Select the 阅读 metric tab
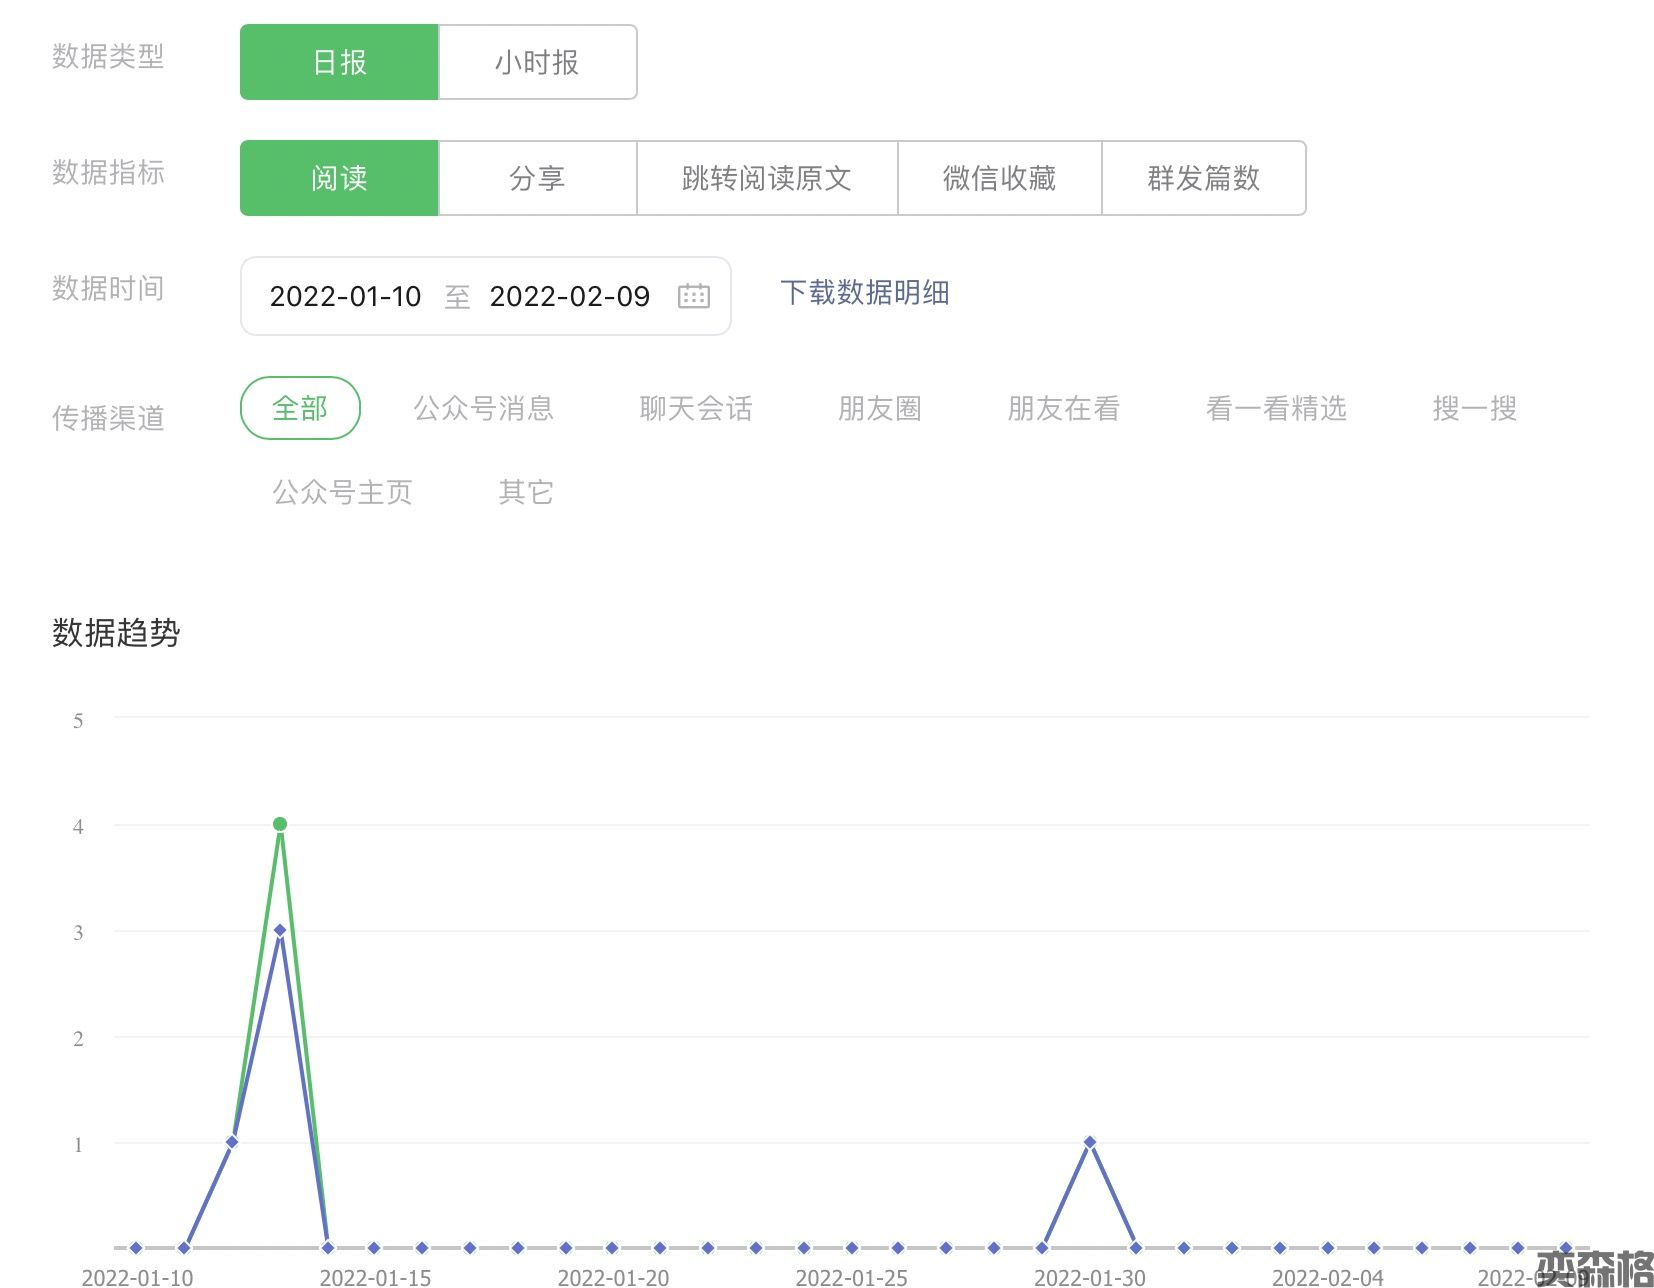 339,178
